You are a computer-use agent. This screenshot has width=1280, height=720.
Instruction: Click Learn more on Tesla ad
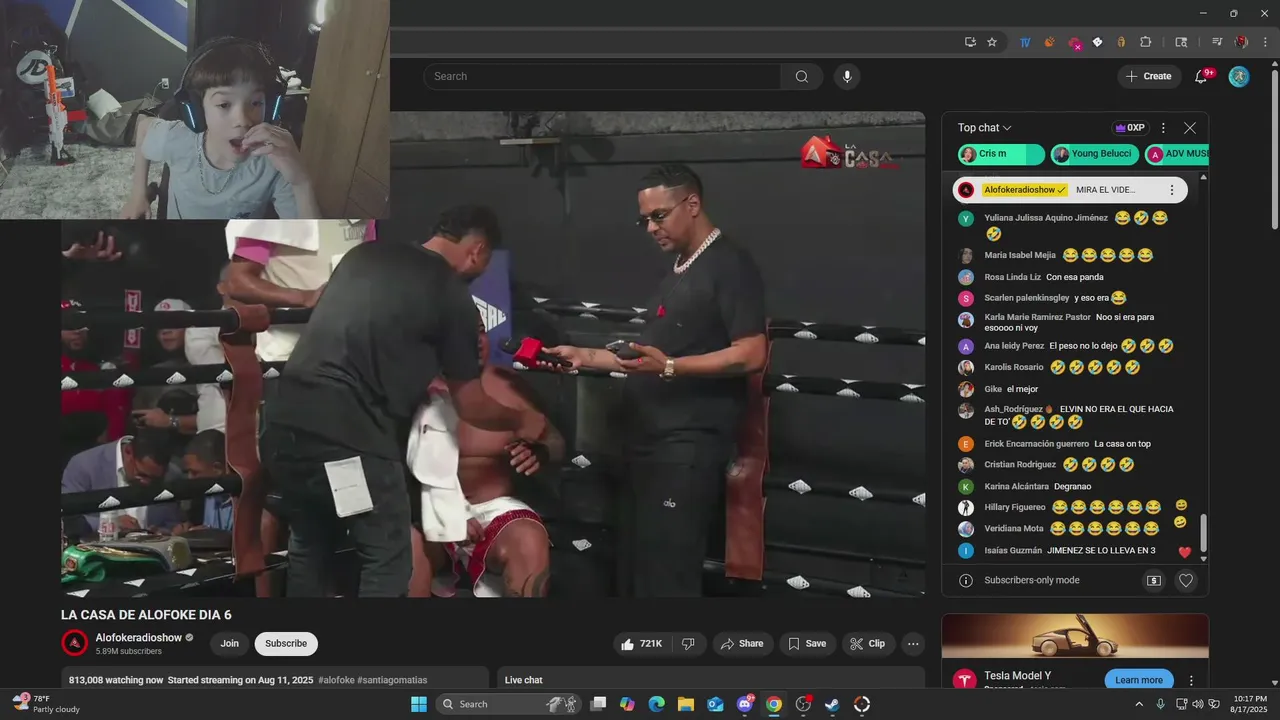coord(1139,680)
